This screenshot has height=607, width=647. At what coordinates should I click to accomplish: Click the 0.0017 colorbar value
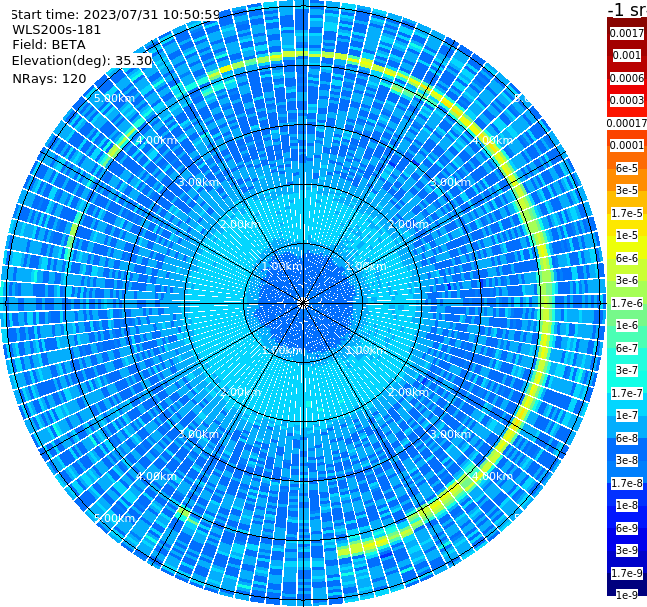point(627,33)
